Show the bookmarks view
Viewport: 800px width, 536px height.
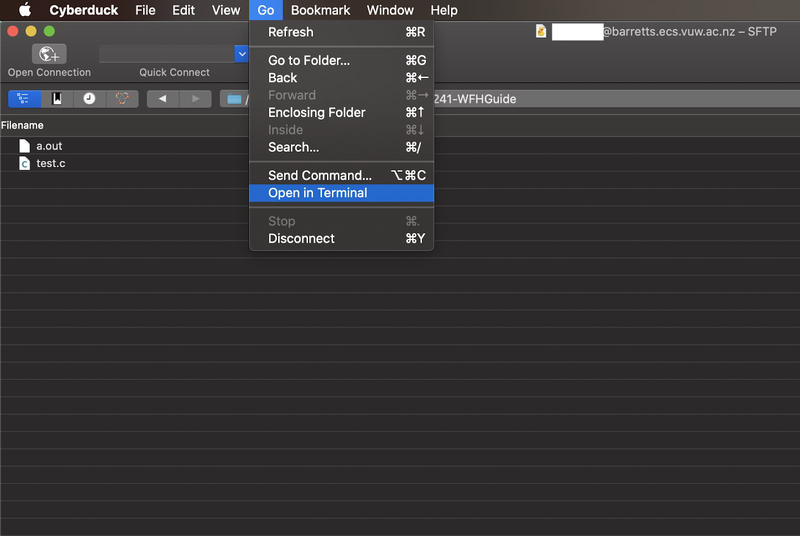pyautogui.click(x=57, y=98)
